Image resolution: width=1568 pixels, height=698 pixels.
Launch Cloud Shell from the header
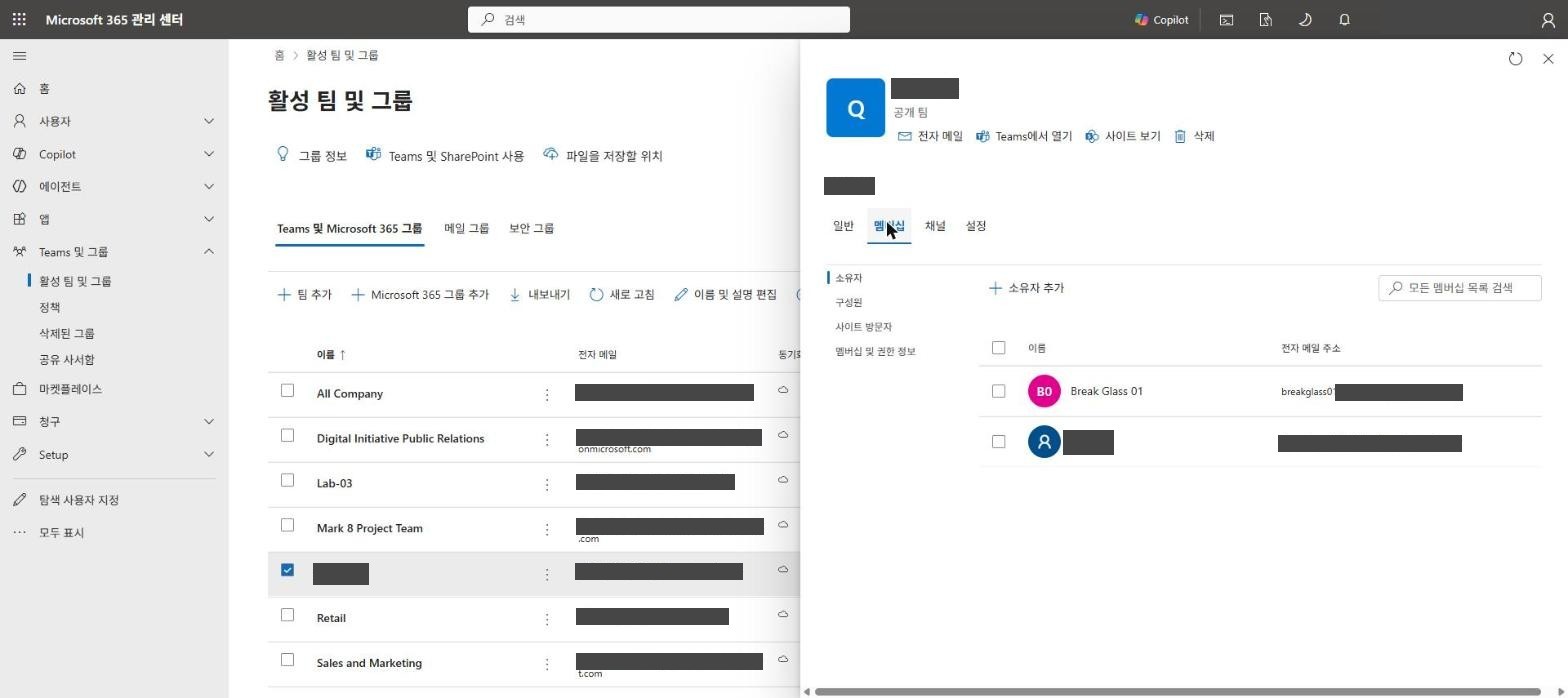click(x=1226, y=19)
